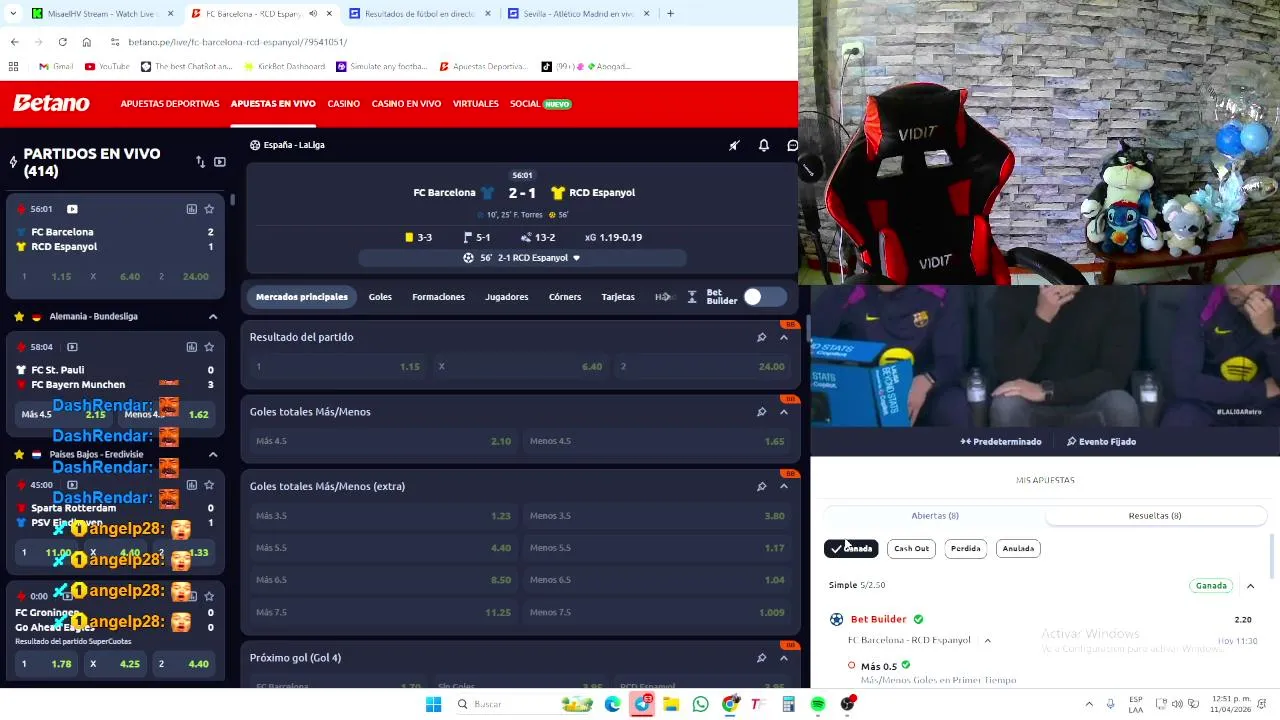Toggle the Perdida filter chip

pyautogui.click(x=965, y=548)
